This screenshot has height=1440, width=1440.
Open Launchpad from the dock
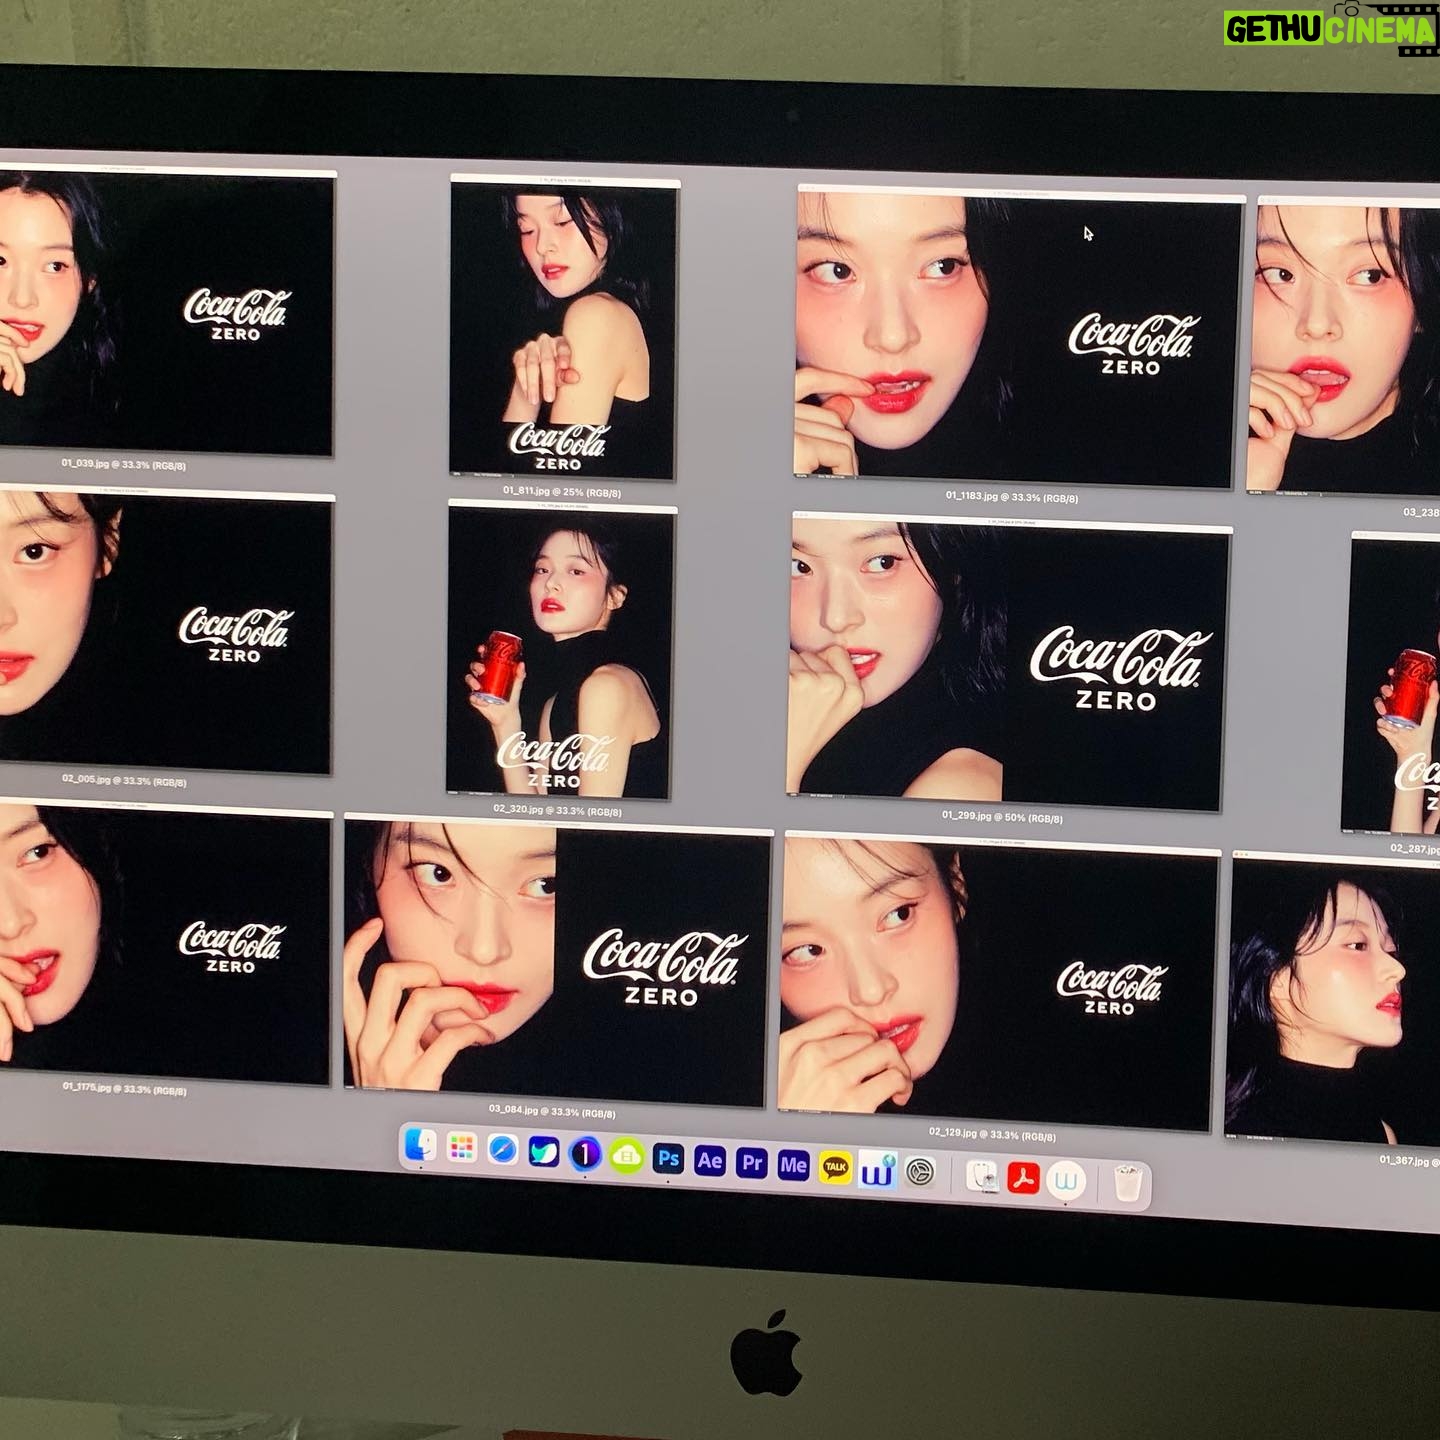point(461,1149)
